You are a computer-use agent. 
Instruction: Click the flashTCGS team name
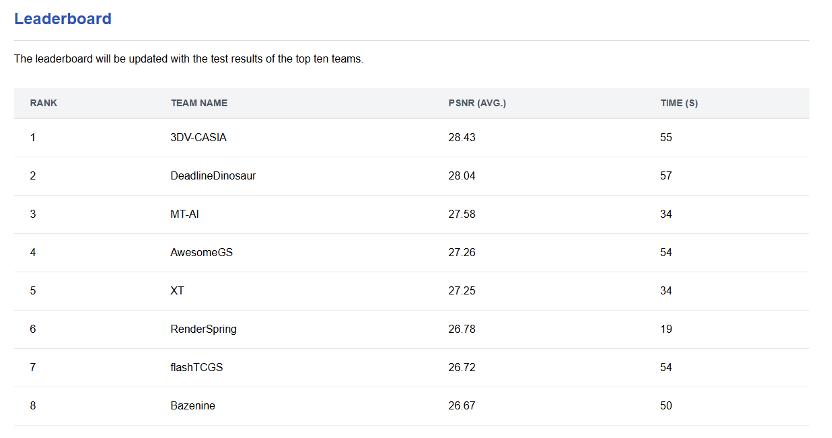[197, 367]
